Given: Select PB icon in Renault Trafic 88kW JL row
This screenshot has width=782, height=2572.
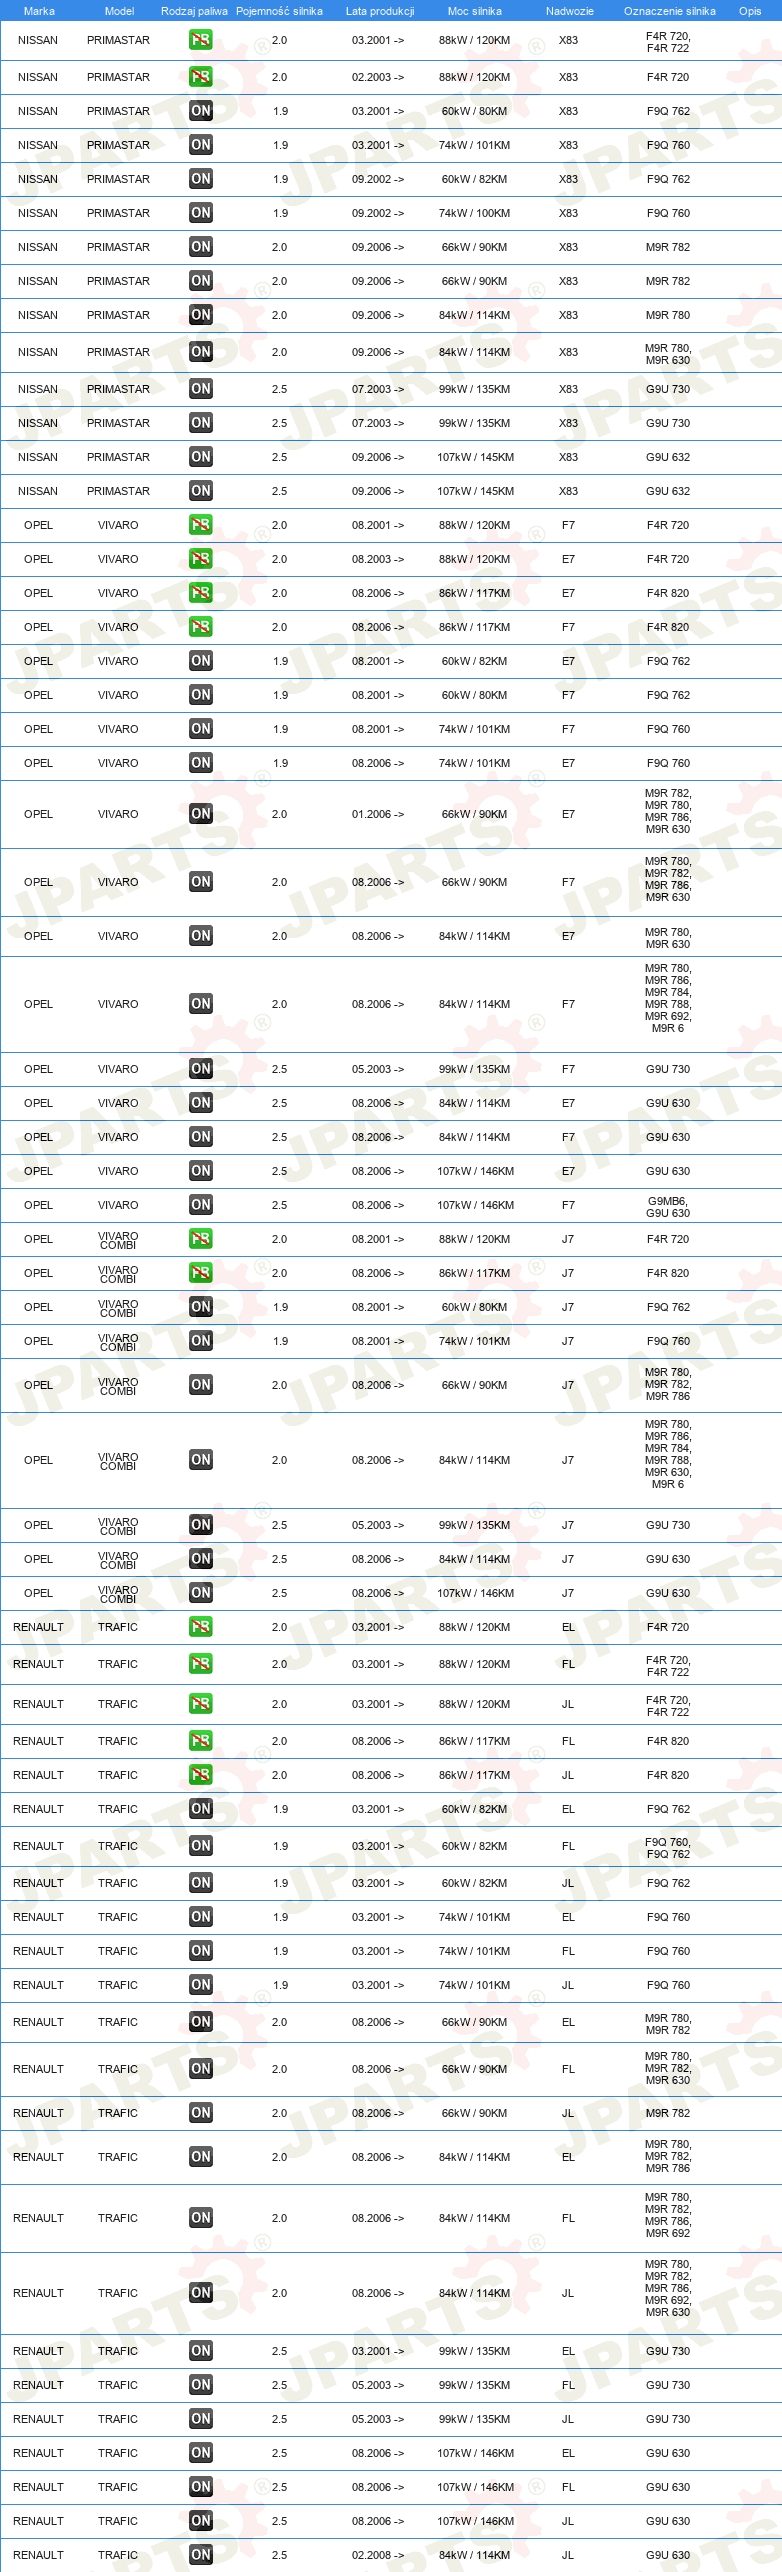Looking at the screenshot, I should click(201, 1704).
